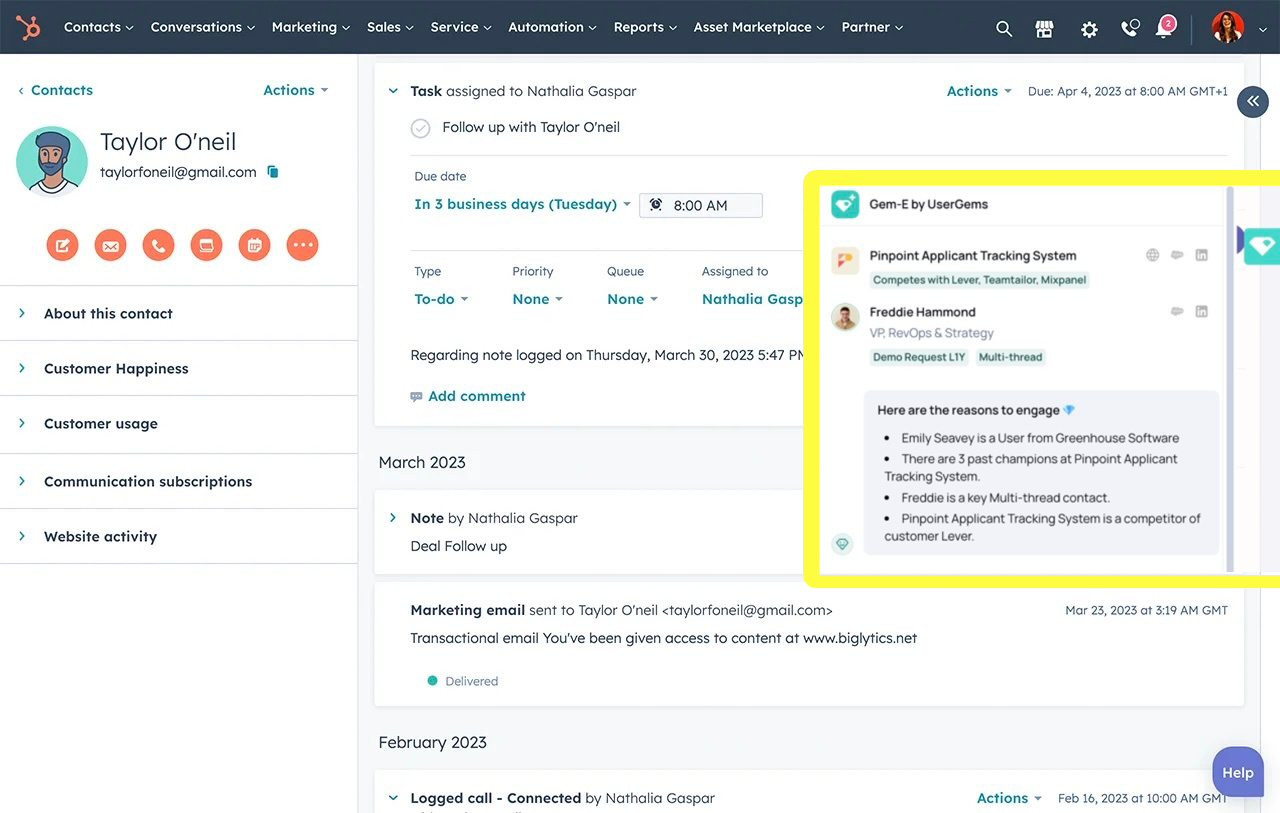Image resolution: width=1280 pixels, height=813 pixels.
Task: Open the search magnifier in top bar
Action: click(x=1004, y=29)
